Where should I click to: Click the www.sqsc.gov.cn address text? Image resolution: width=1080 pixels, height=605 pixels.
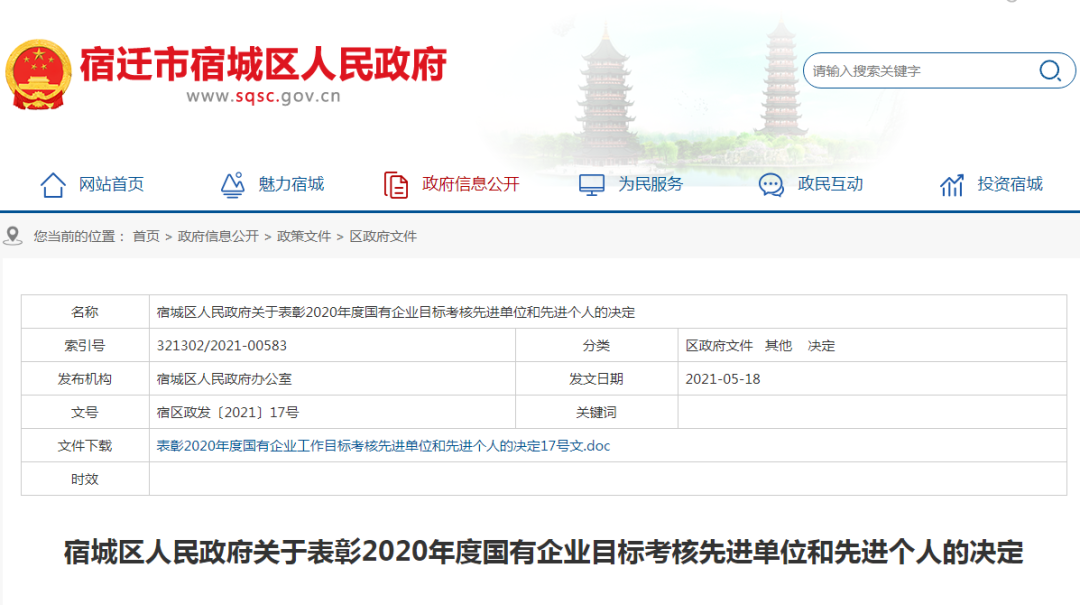click(x=263, y=96)
